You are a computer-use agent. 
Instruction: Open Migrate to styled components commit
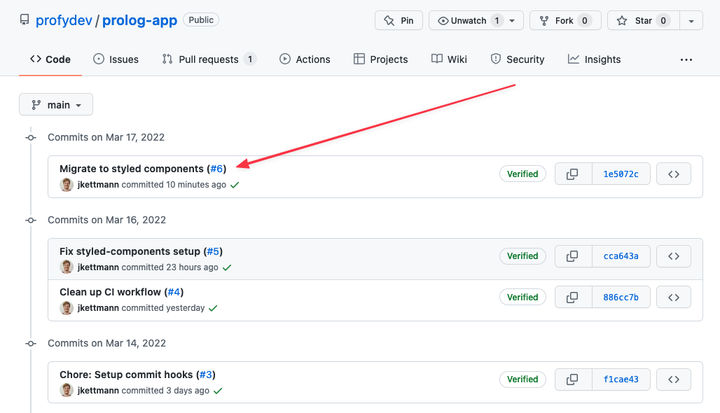point(131,169)
